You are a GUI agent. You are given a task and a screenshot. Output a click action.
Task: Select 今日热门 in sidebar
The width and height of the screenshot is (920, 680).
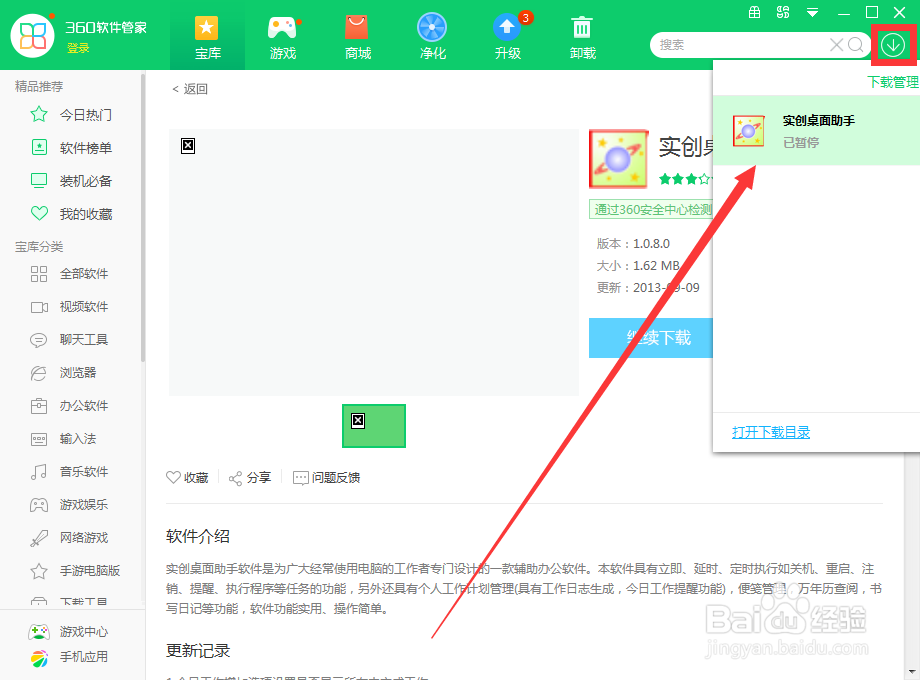point(70,114)
